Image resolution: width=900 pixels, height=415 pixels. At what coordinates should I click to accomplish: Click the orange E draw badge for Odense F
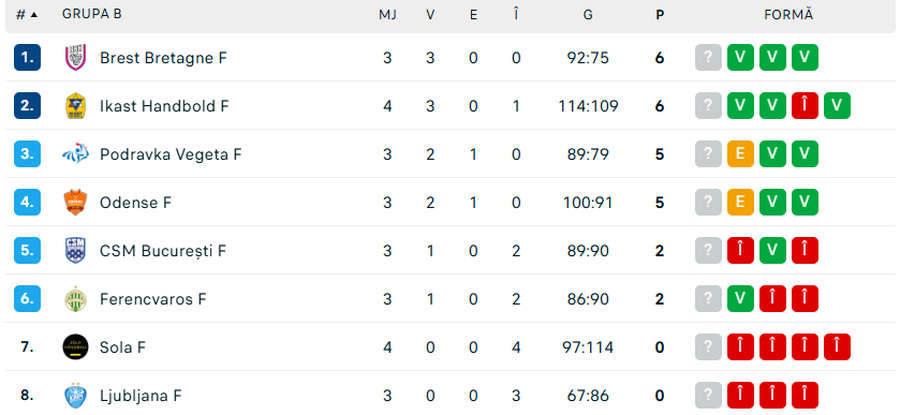(740, 202)
